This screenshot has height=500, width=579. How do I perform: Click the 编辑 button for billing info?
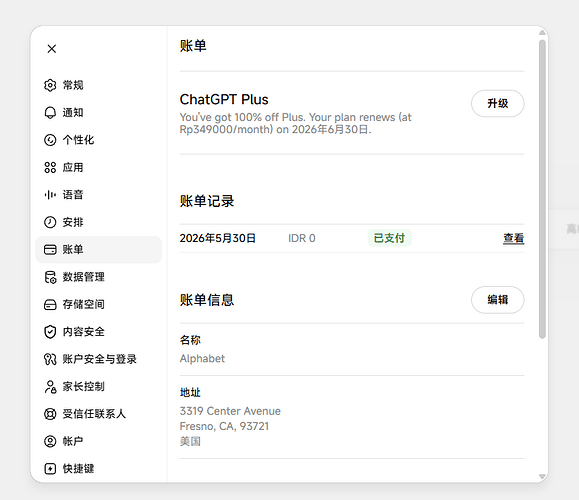tap(497, 300)
